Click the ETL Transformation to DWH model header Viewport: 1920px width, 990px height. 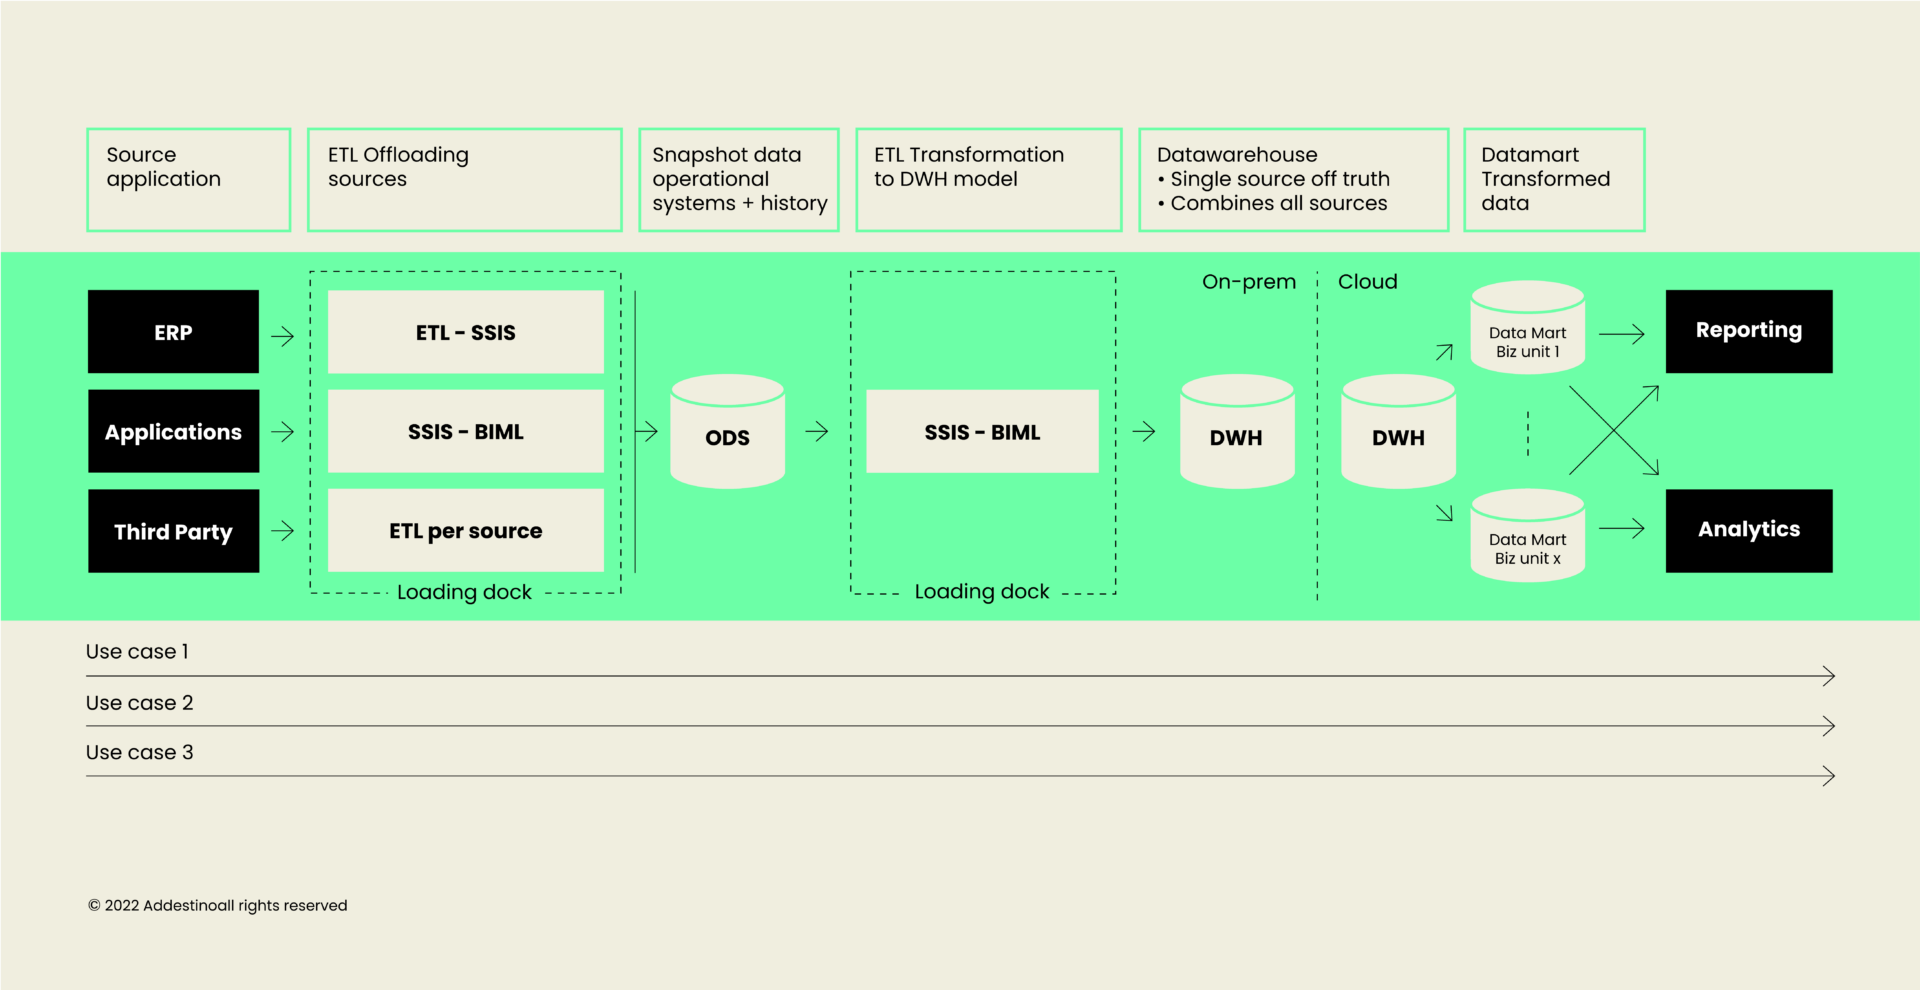pyautogui.click(x=989, y=180)
